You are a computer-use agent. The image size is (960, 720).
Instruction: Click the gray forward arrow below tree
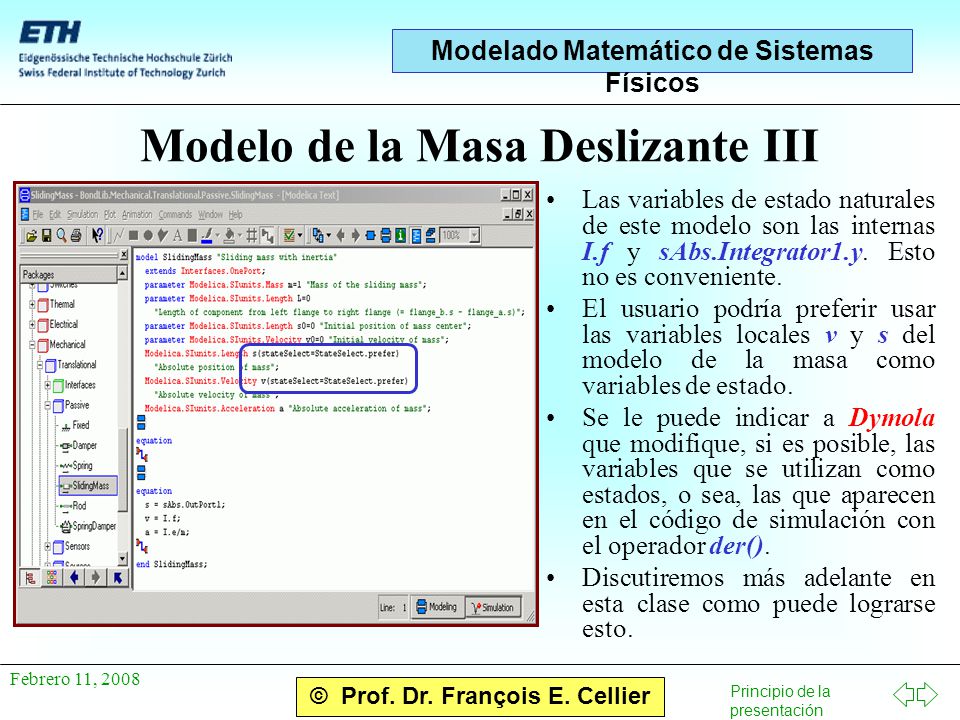click(x=96, y=577)
